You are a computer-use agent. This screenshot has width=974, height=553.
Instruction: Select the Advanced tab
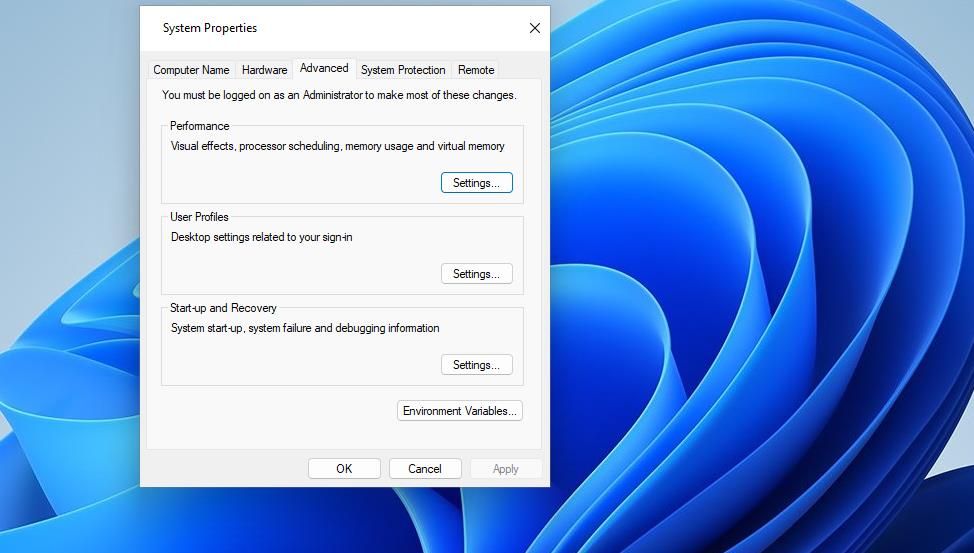pyautogui.click(x=324, y=68)
